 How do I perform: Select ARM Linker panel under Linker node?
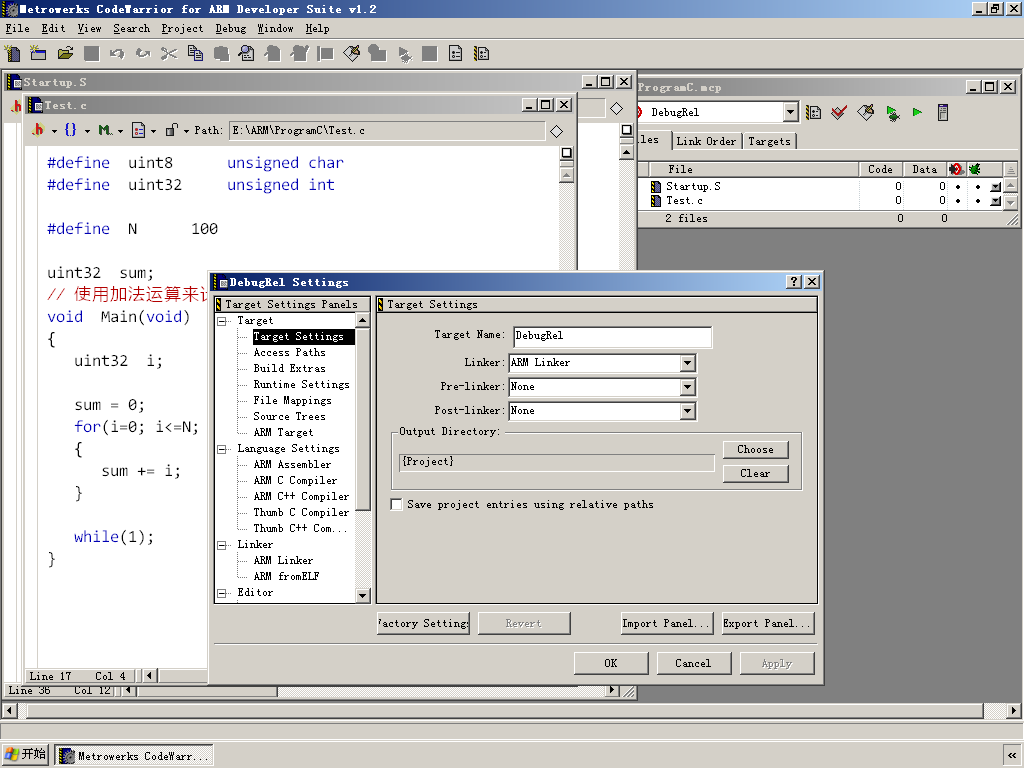283,560
